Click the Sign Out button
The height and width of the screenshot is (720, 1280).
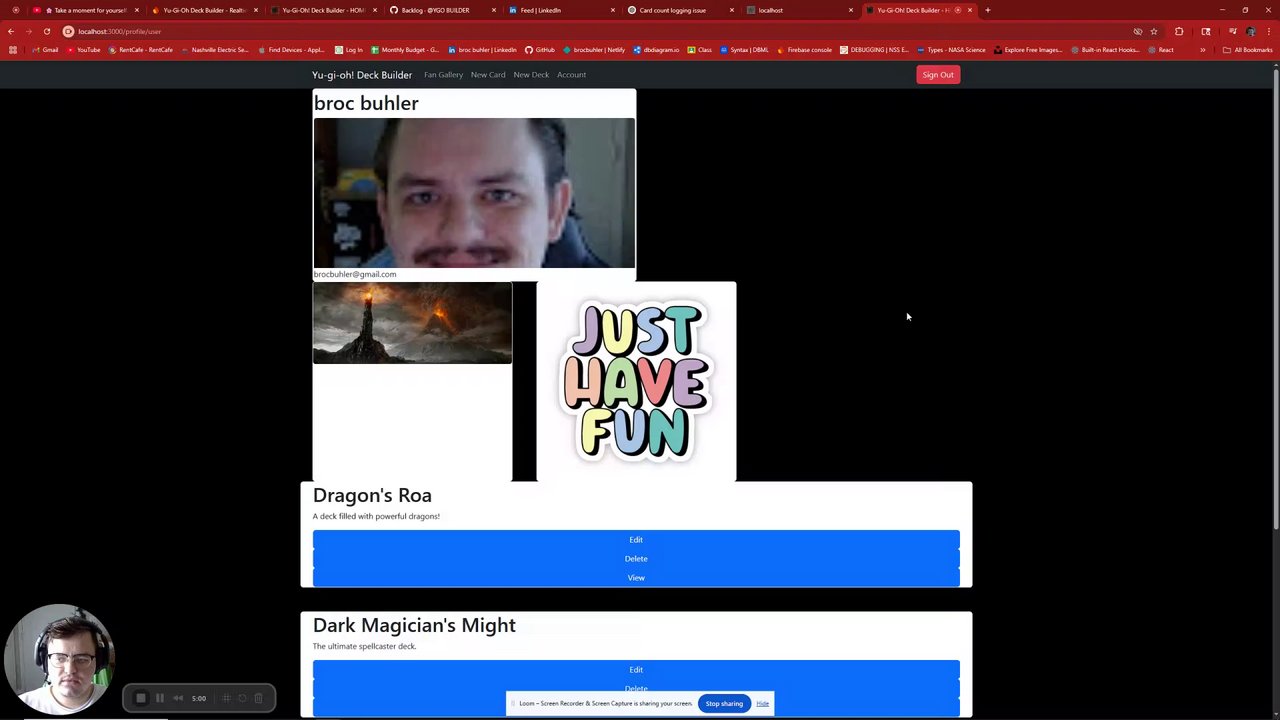[x=938, y=75]
